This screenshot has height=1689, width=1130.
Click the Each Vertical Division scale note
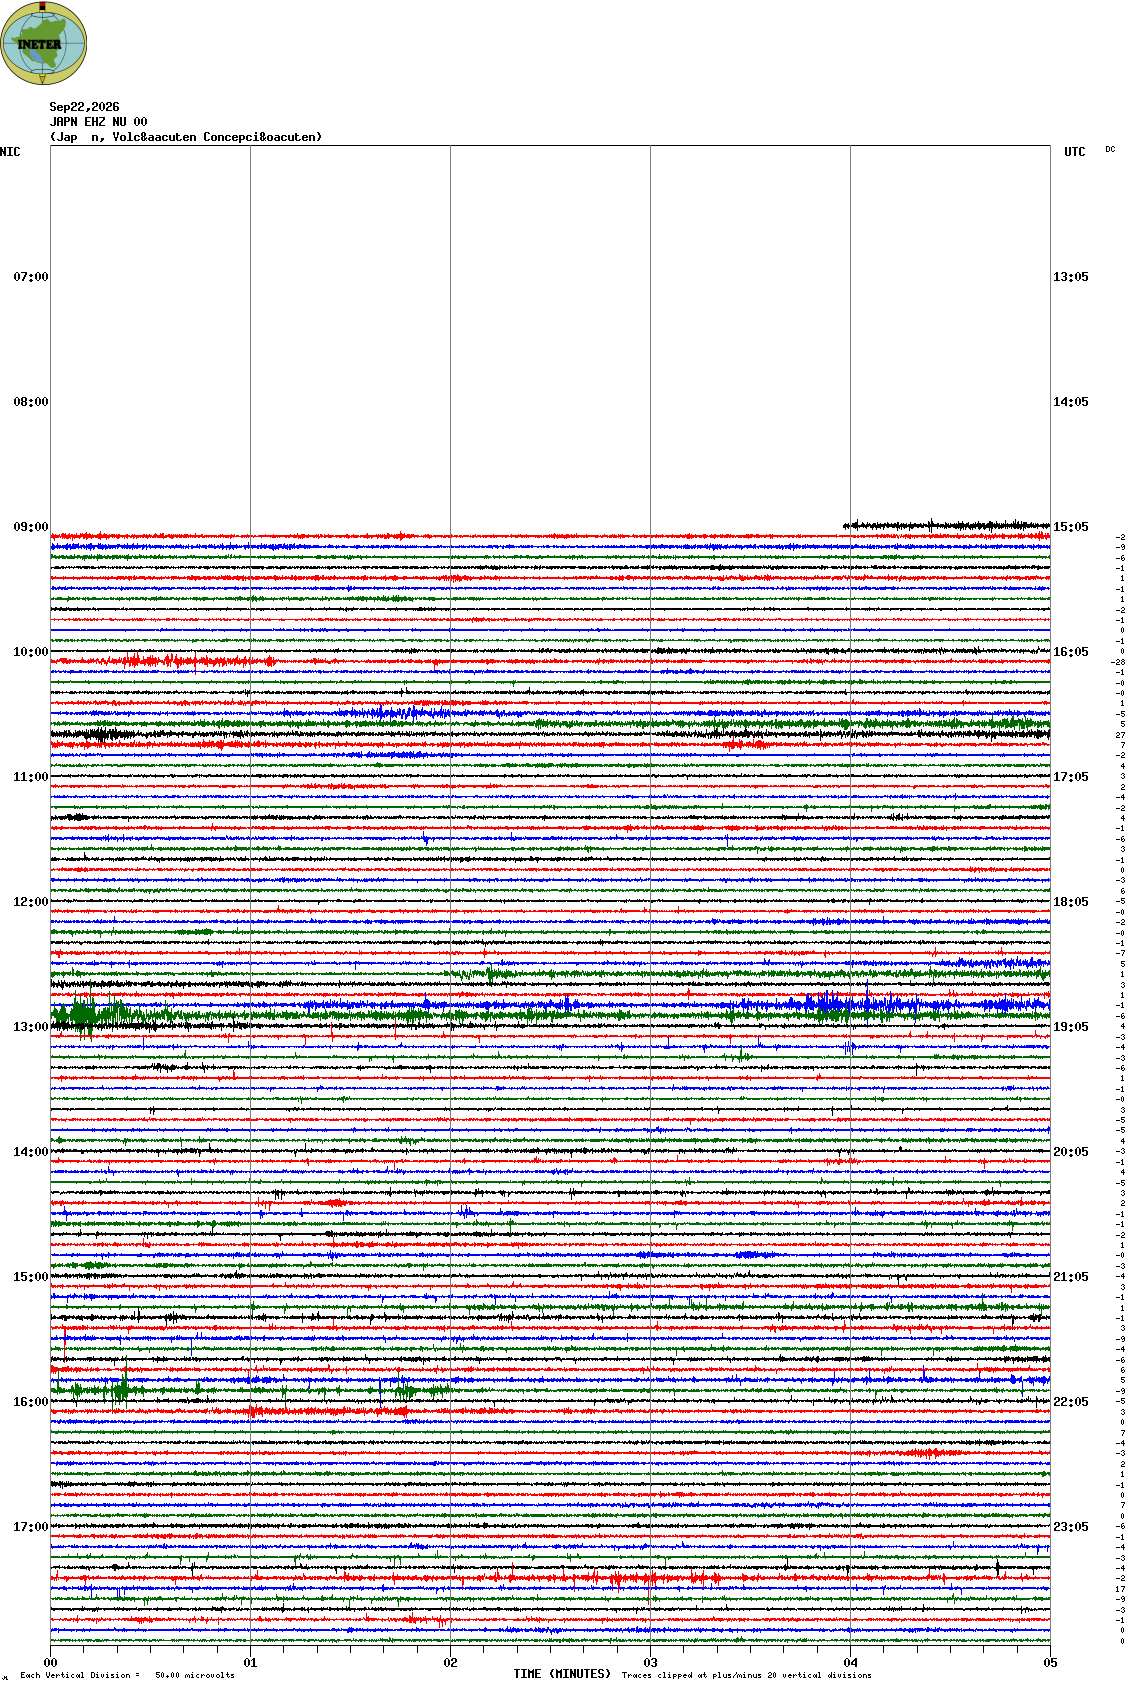coord(127,1675)
